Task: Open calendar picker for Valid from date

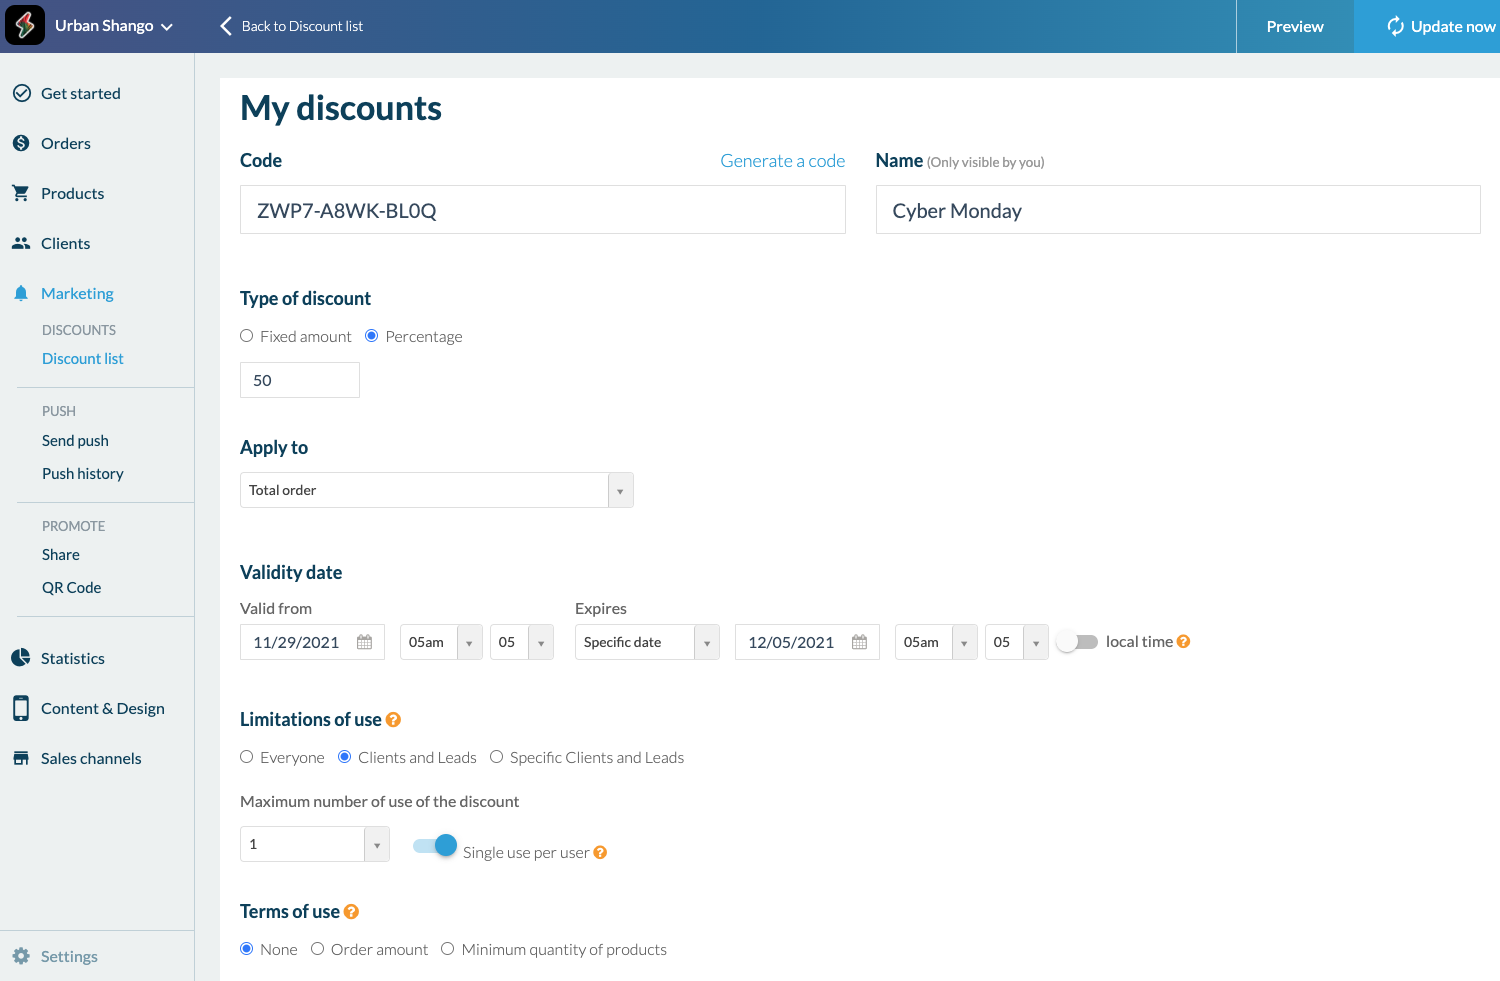Action: [364, 642]
